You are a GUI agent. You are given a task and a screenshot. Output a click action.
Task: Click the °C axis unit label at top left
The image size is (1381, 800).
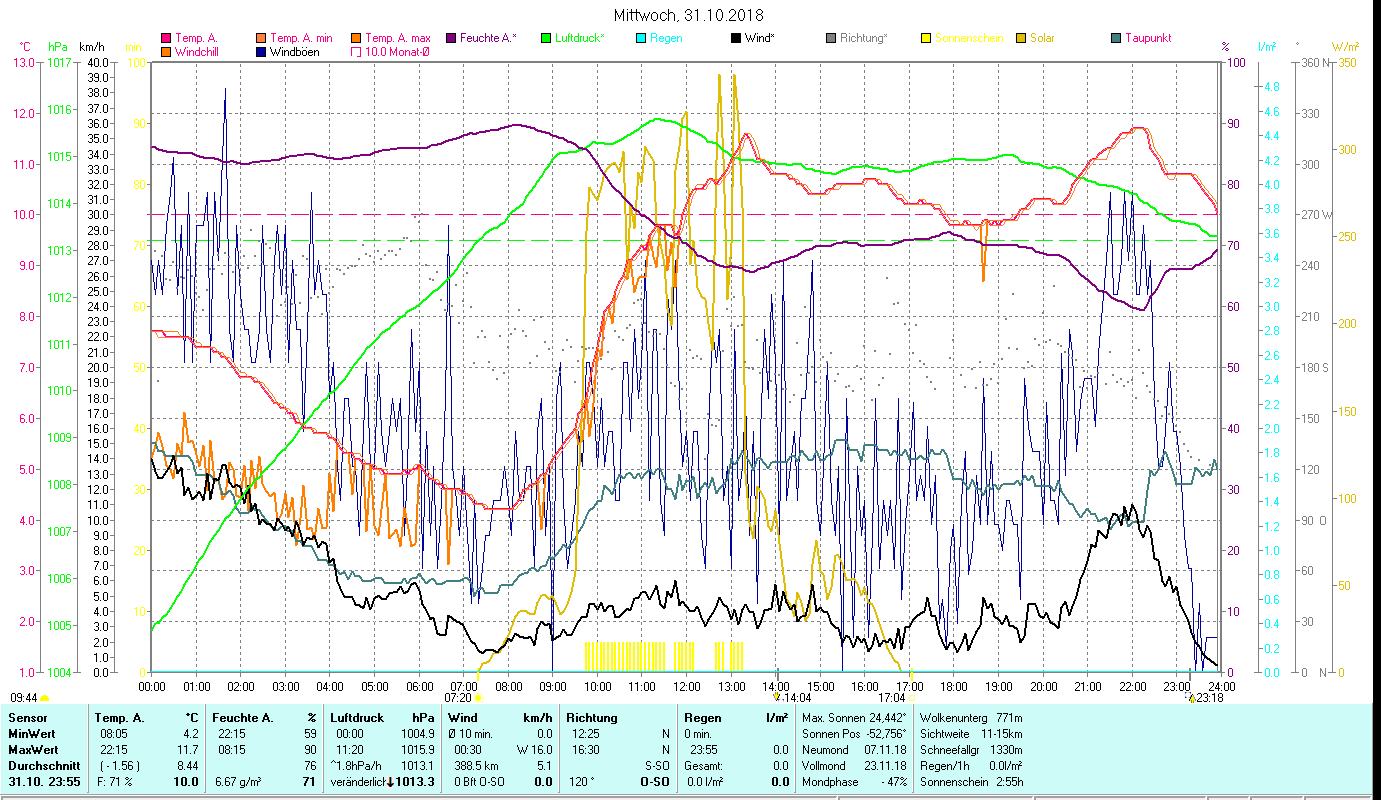(25, 47)
